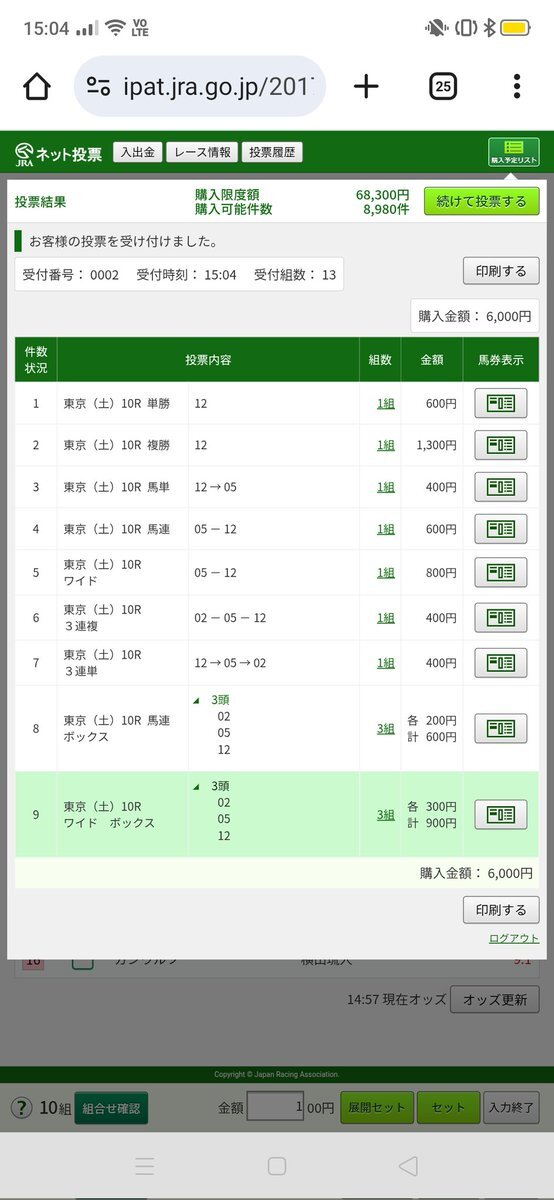Tap the top 印刷する button
554x1200 pixels.
(x=501, y=271)
